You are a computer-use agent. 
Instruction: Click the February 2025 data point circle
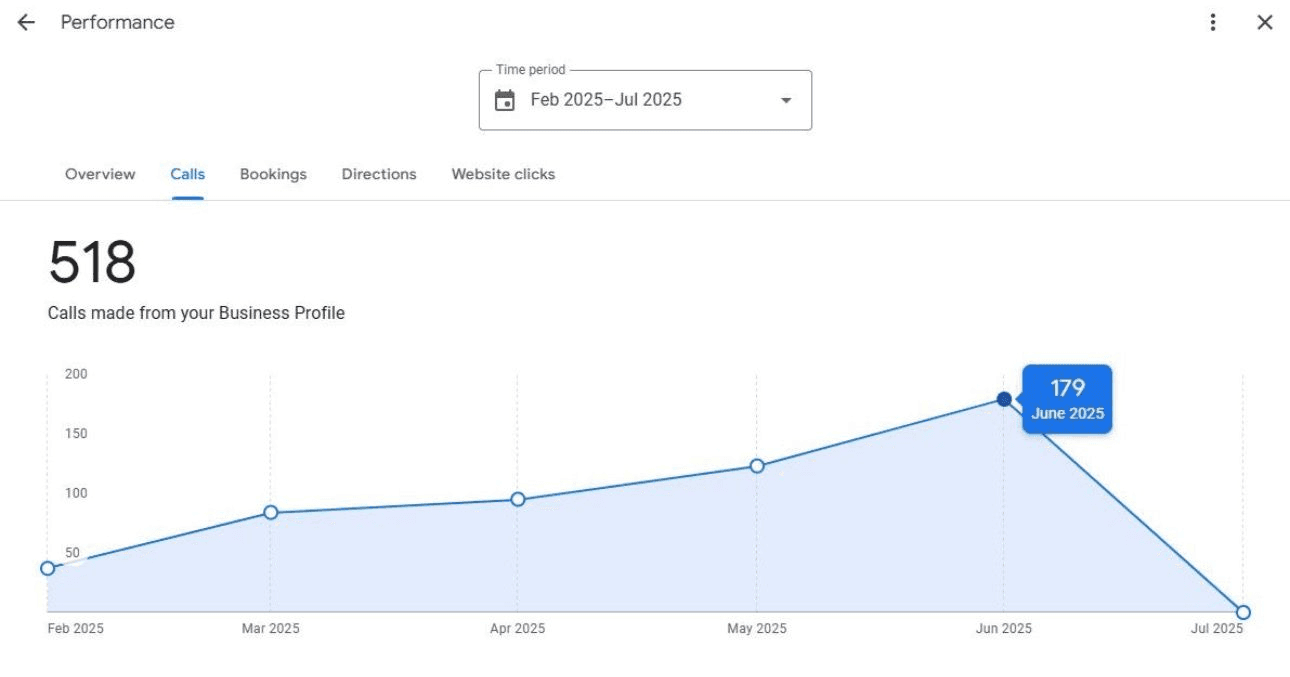(47, 567)
